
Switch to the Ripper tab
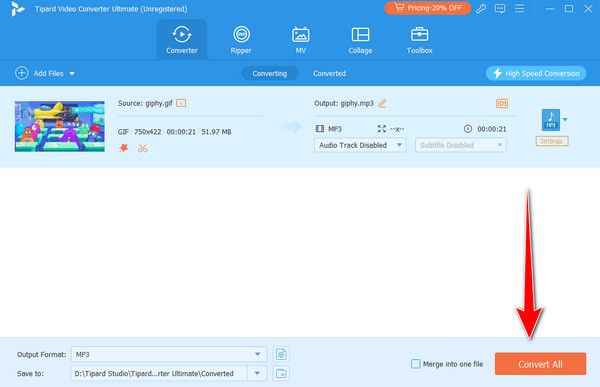(241, 40)
